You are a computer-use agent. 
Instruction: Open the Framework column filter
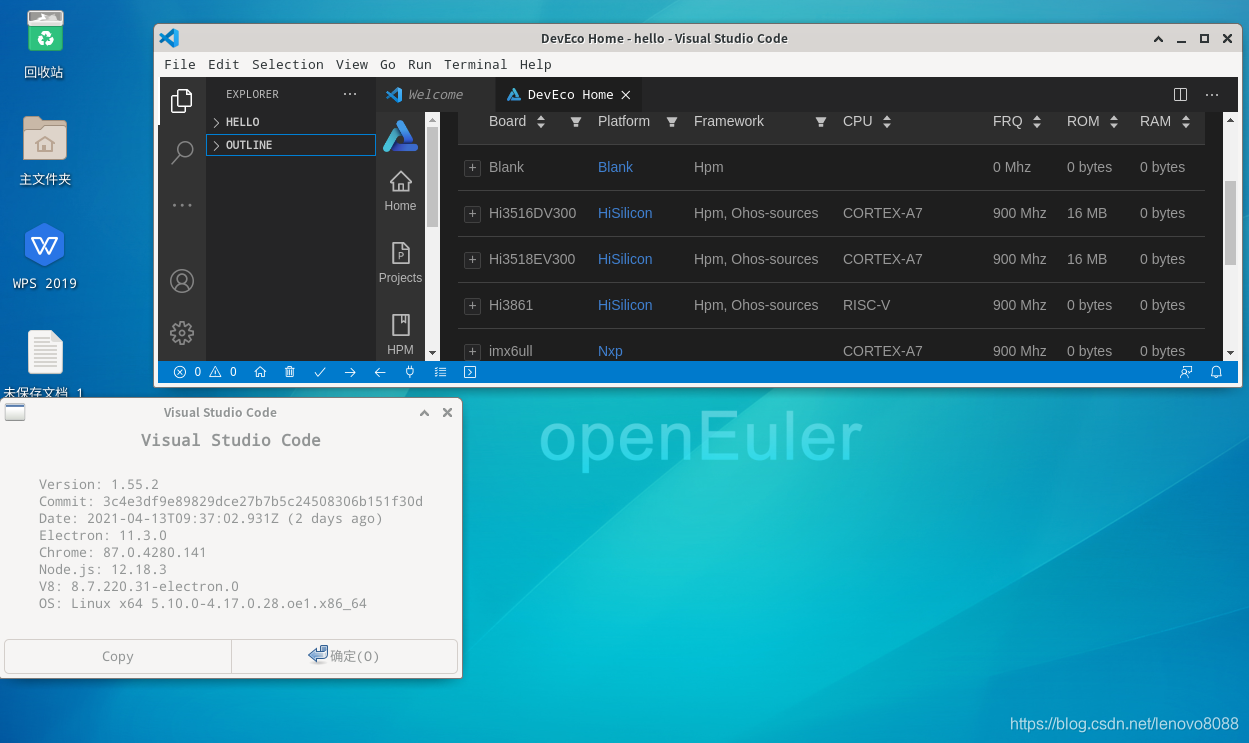pos(821,122)
